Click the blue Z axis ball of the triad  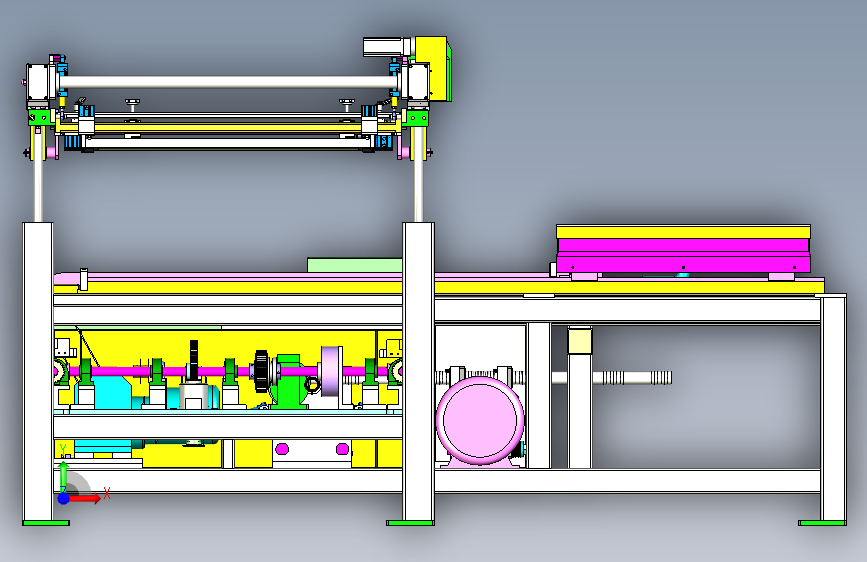click(x=64, y=498)
